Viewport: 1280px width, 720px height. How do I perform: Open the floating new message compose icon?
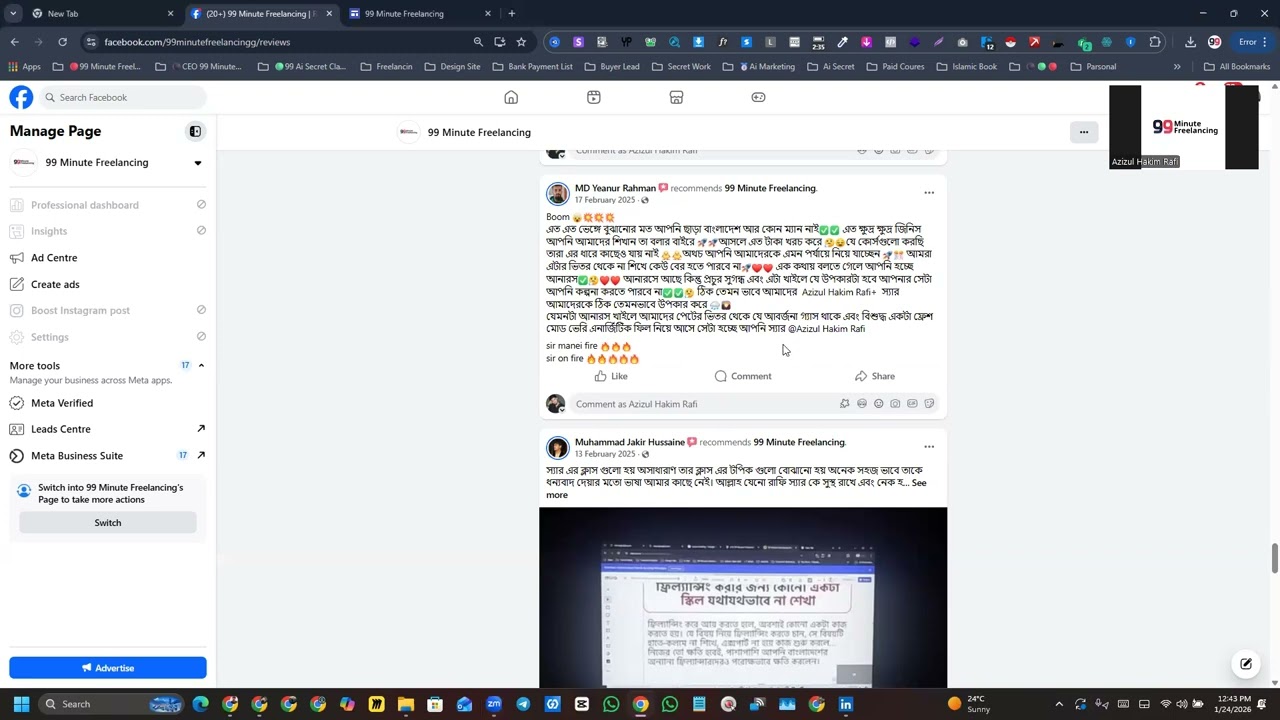1246,664
